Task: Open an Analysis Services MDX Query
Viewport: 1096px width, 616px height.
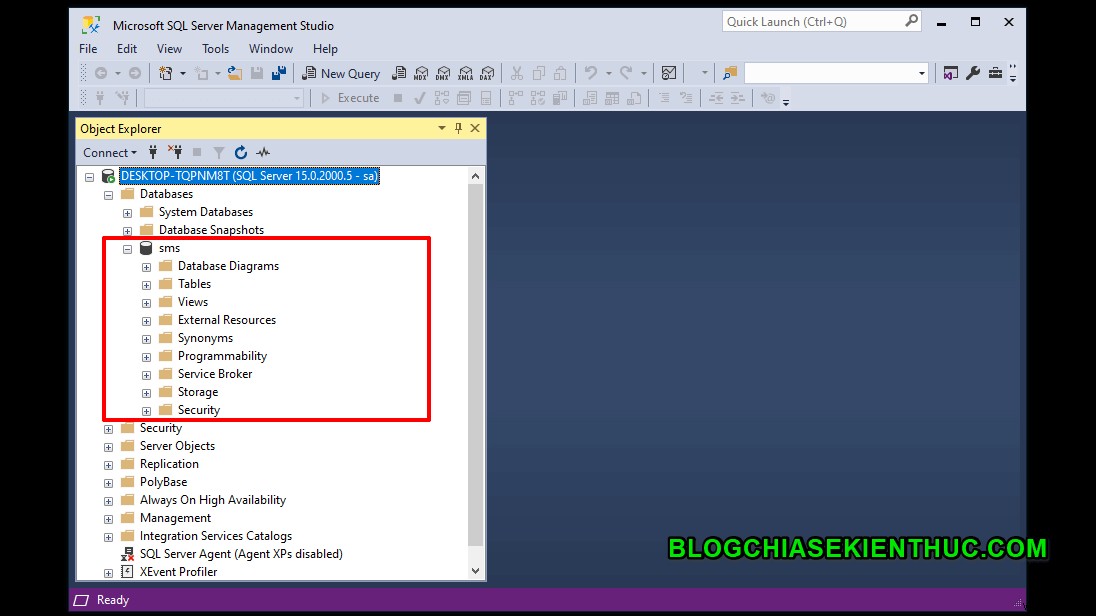Action: [421, 73]
